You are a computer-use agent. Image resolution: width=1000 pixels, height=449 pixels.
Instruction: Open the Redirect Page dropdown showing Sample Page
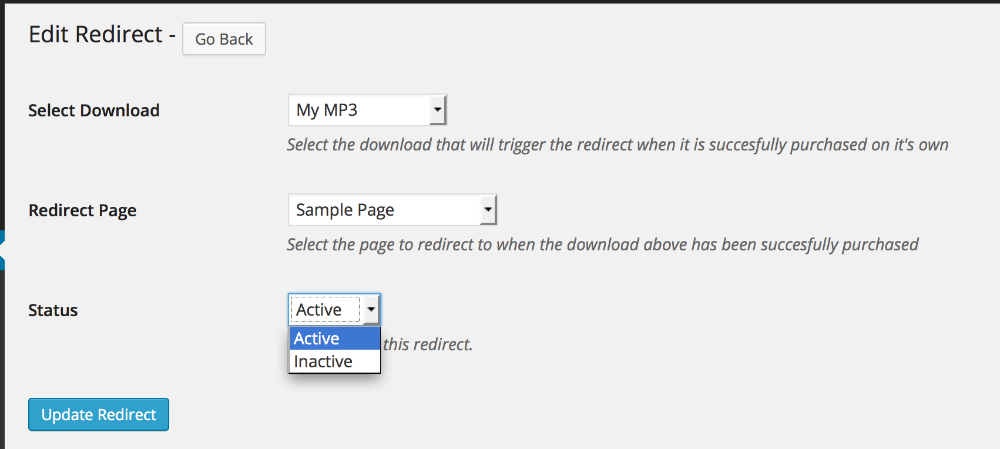click(x=392, y=210)
